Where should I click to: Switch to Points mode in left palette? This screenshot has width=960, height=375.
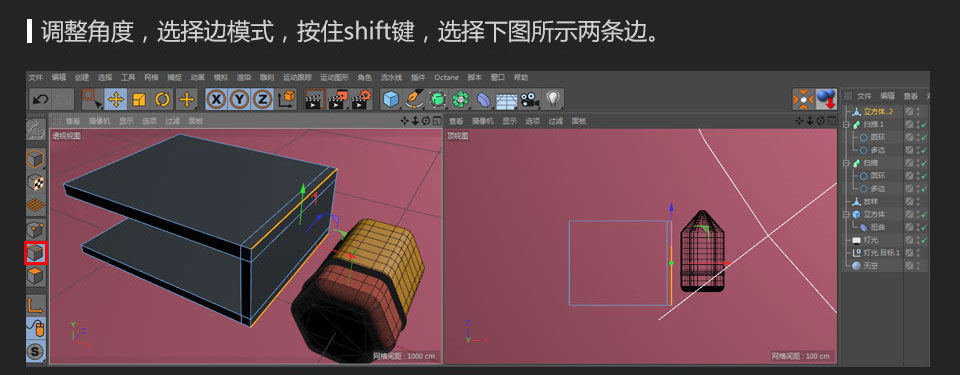tap(36, 230)
